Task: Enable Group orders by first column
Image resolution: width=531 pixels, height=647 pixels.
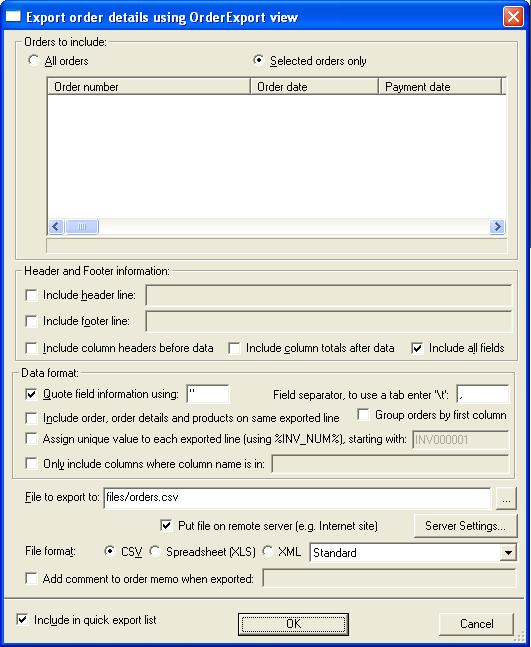Action: point(363,415)
